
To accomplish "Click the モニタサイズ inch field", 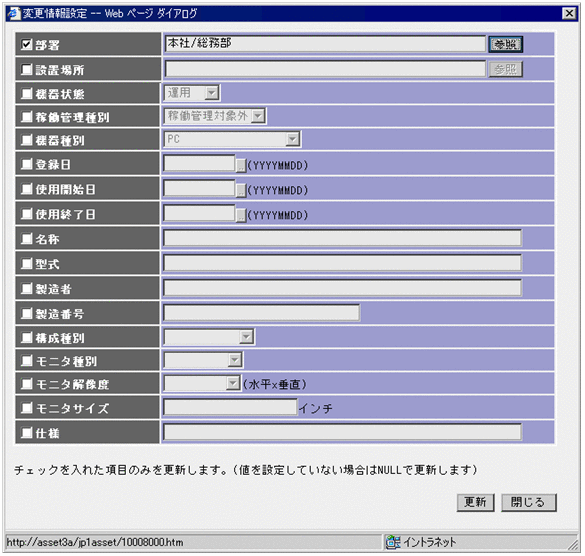I will [x=230, y=407].
